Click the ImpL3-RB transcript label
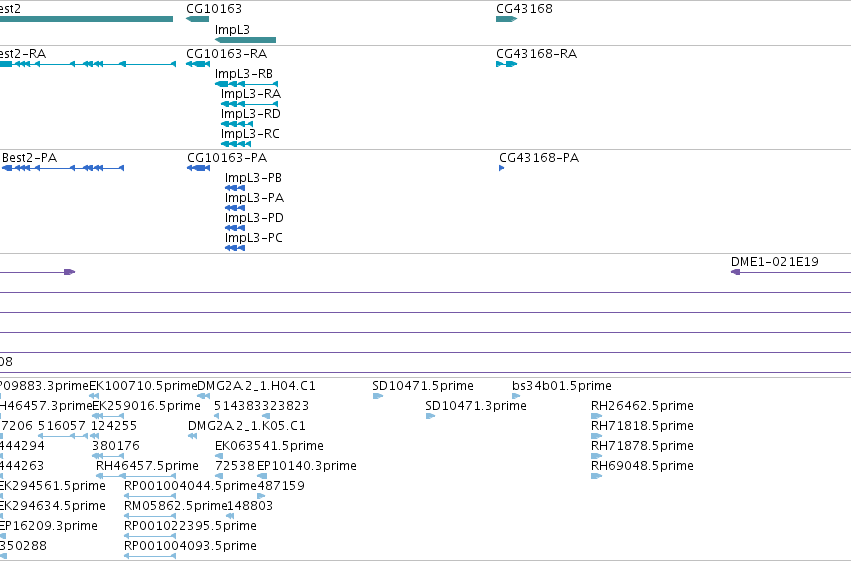 pos(244,74)
